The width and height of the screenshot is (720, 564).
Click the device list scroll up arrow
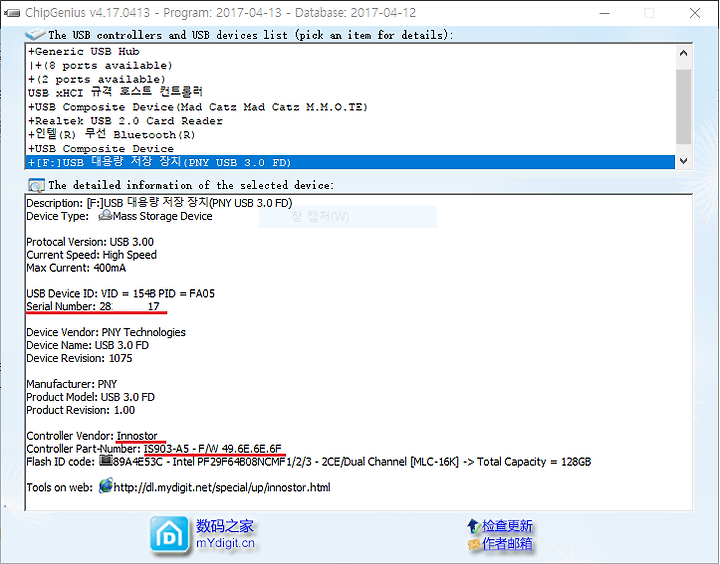click(683, 53)
